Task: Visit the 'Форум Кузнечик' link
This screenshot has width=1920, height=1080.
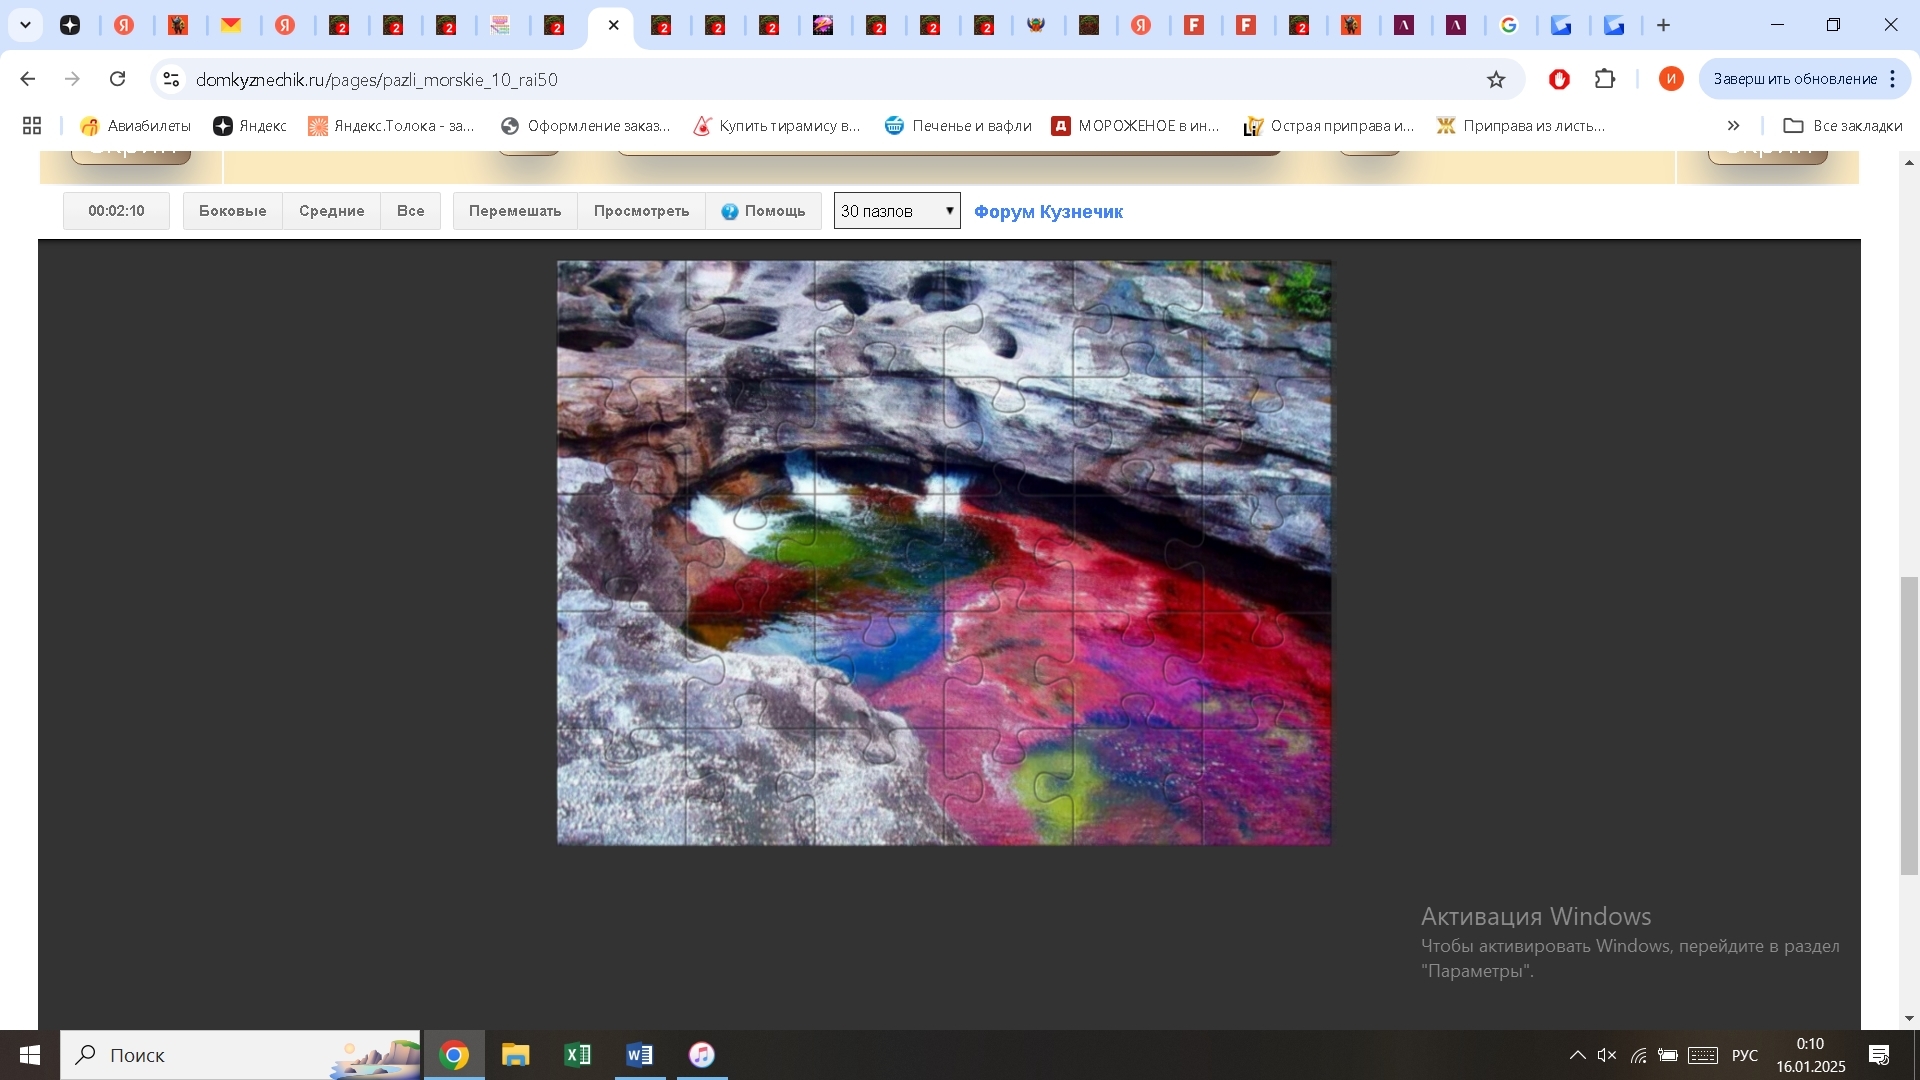Action: (x=1048, y=212)
